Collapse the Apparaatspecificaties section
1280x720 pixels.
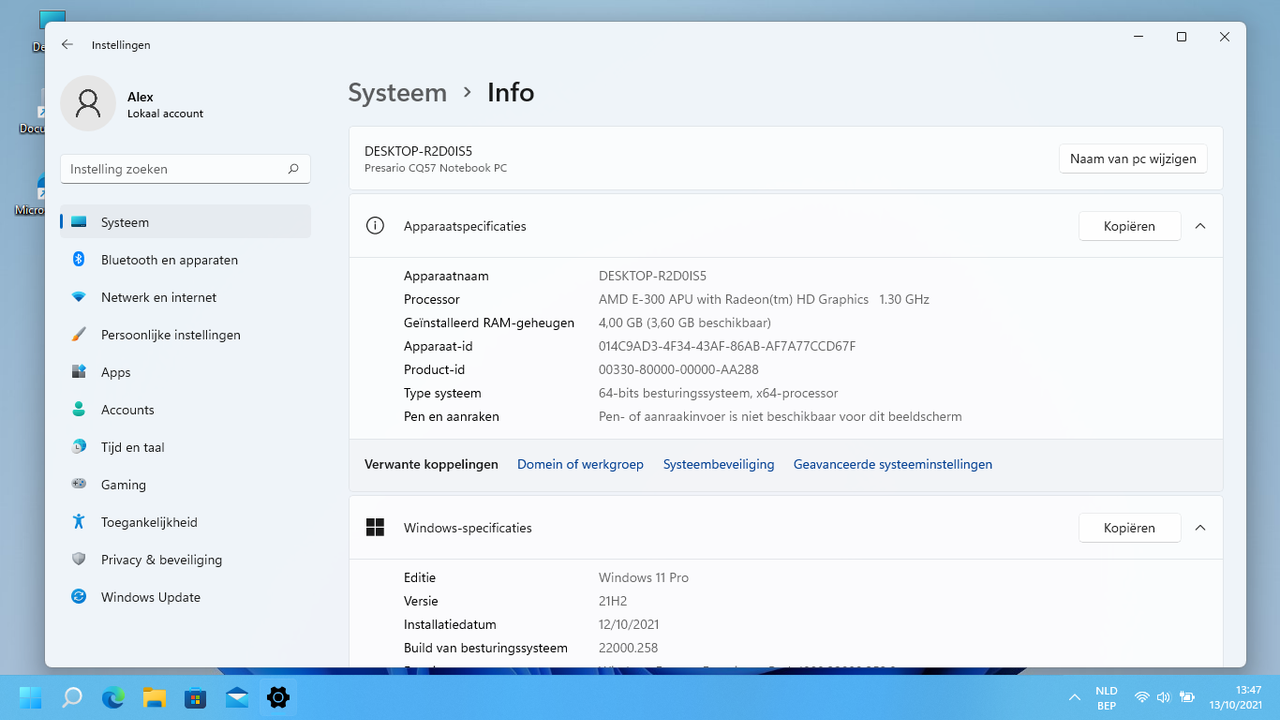coord(1200,226)
